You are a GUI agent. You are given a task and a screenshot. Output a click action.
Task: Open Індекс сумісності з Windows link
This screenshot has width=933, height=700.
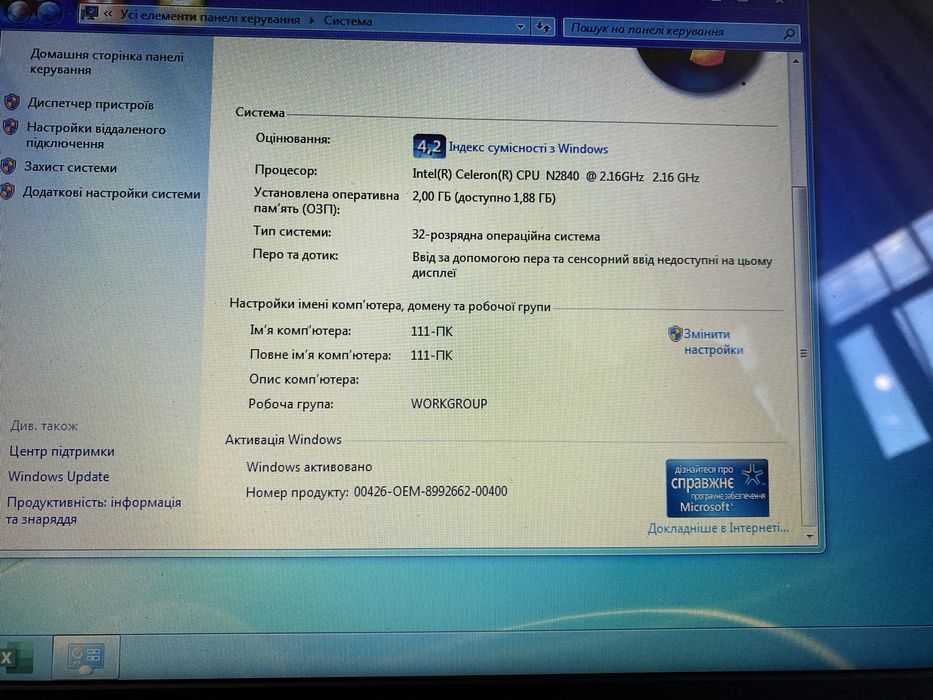click(528, 148)
